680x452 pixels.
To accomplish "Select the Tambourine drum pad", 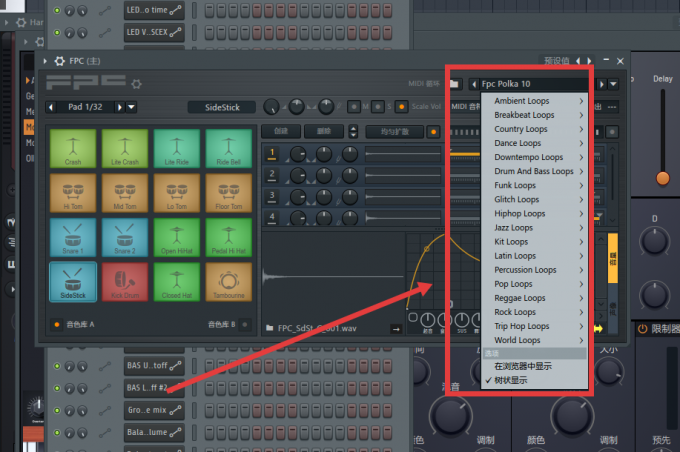I will pos(229,282).
